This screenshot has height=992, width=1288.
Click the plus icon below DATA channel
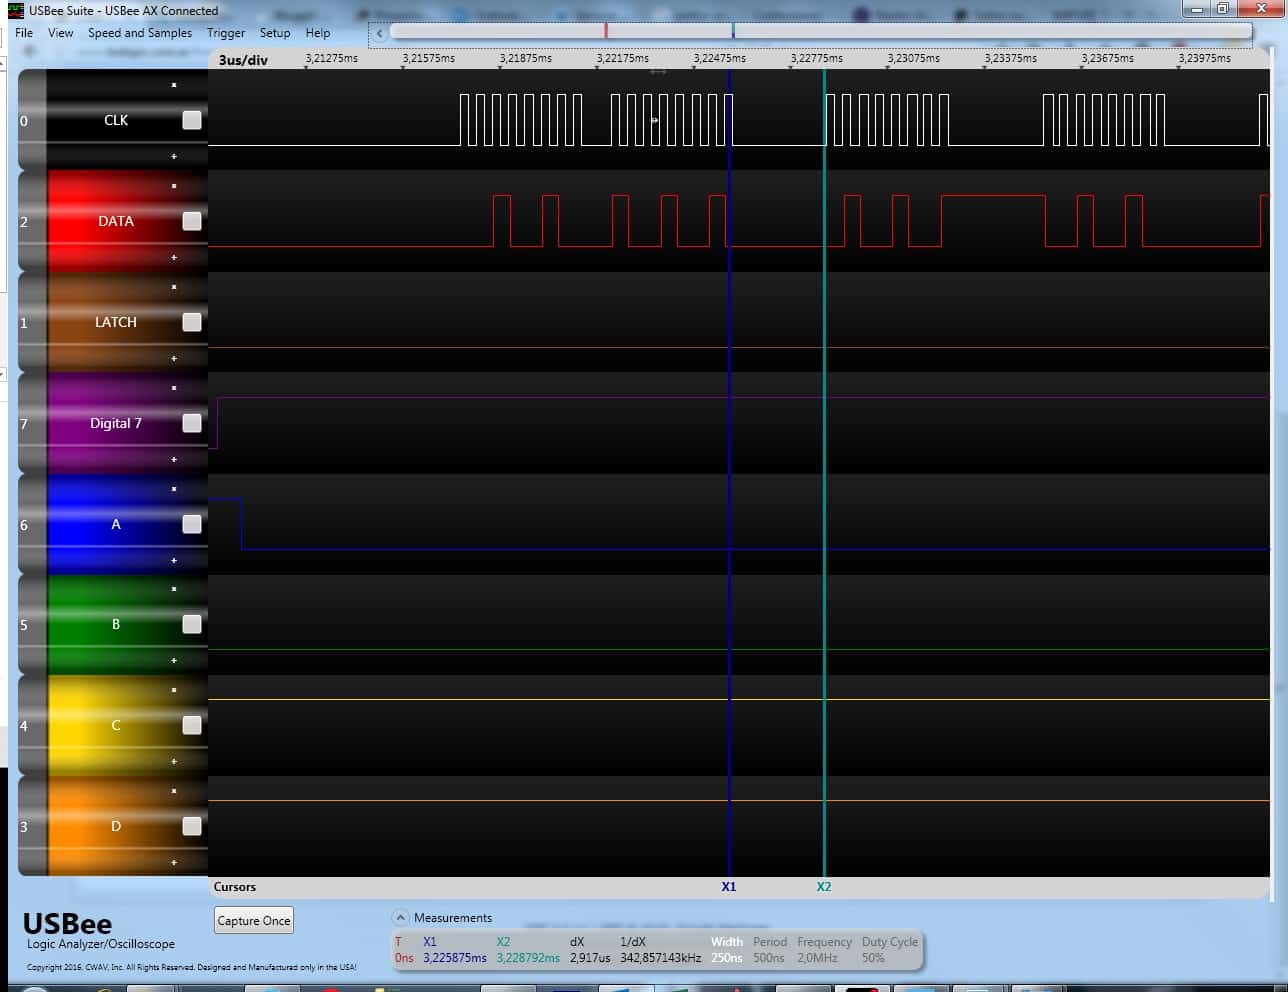coord(174,257)
